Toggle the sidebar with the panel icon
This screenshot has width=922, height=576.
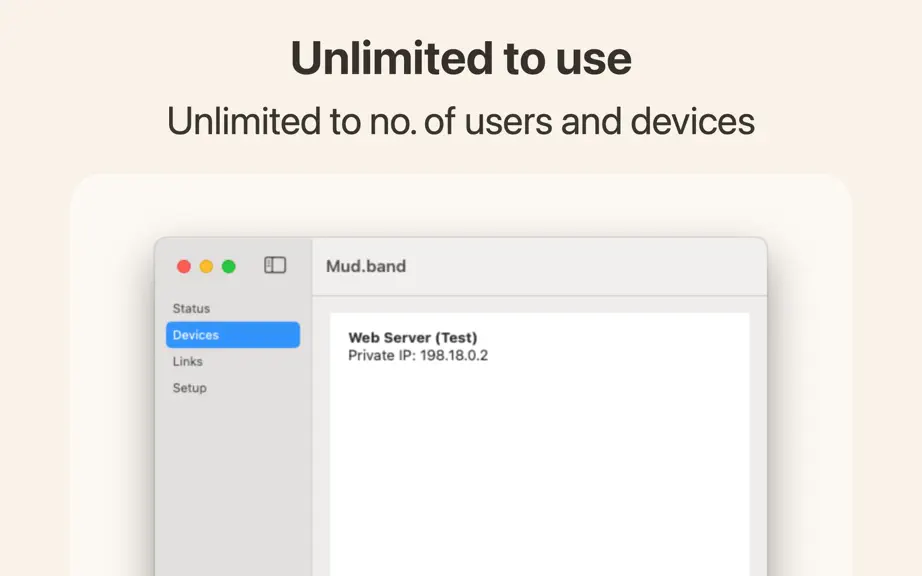tap(275, 265)
